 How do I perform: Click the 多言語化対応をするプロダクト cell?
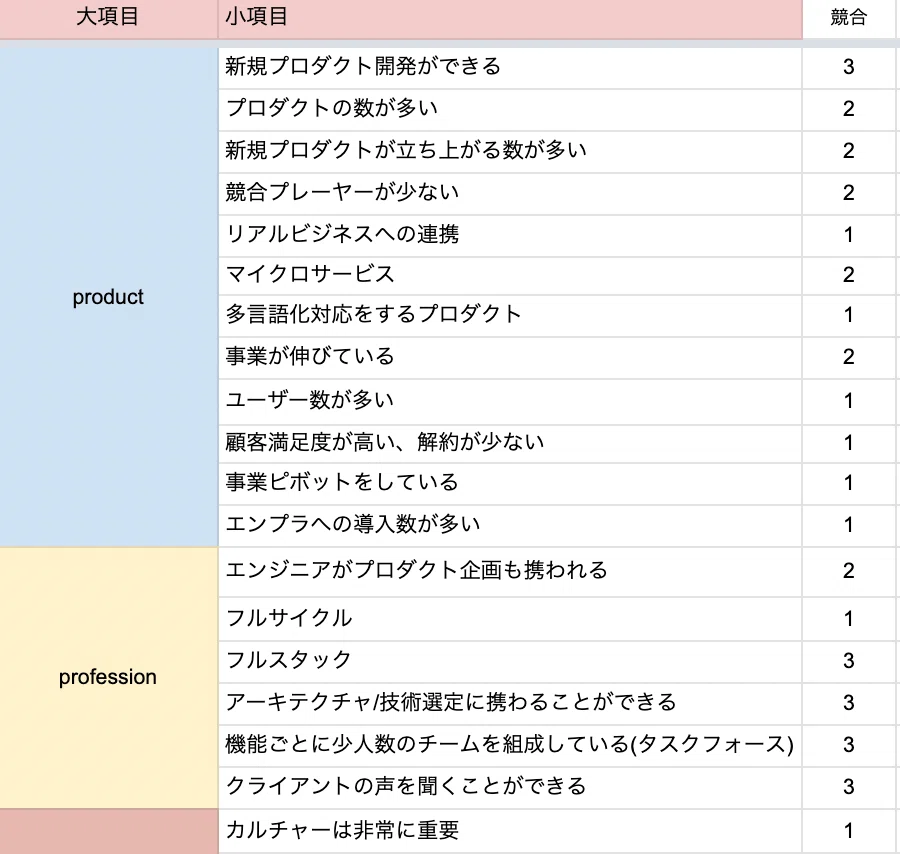point(510,316)
